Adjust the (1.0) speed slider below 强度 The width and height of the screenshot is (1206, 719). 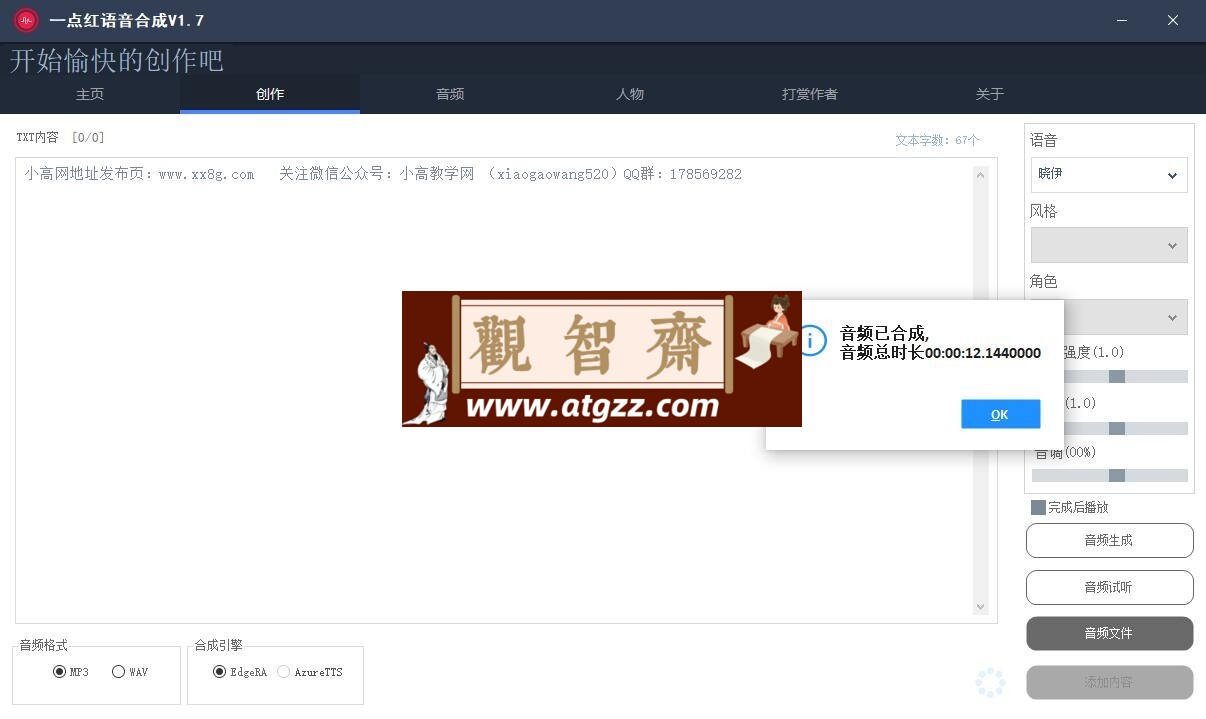pos(1117,428)
